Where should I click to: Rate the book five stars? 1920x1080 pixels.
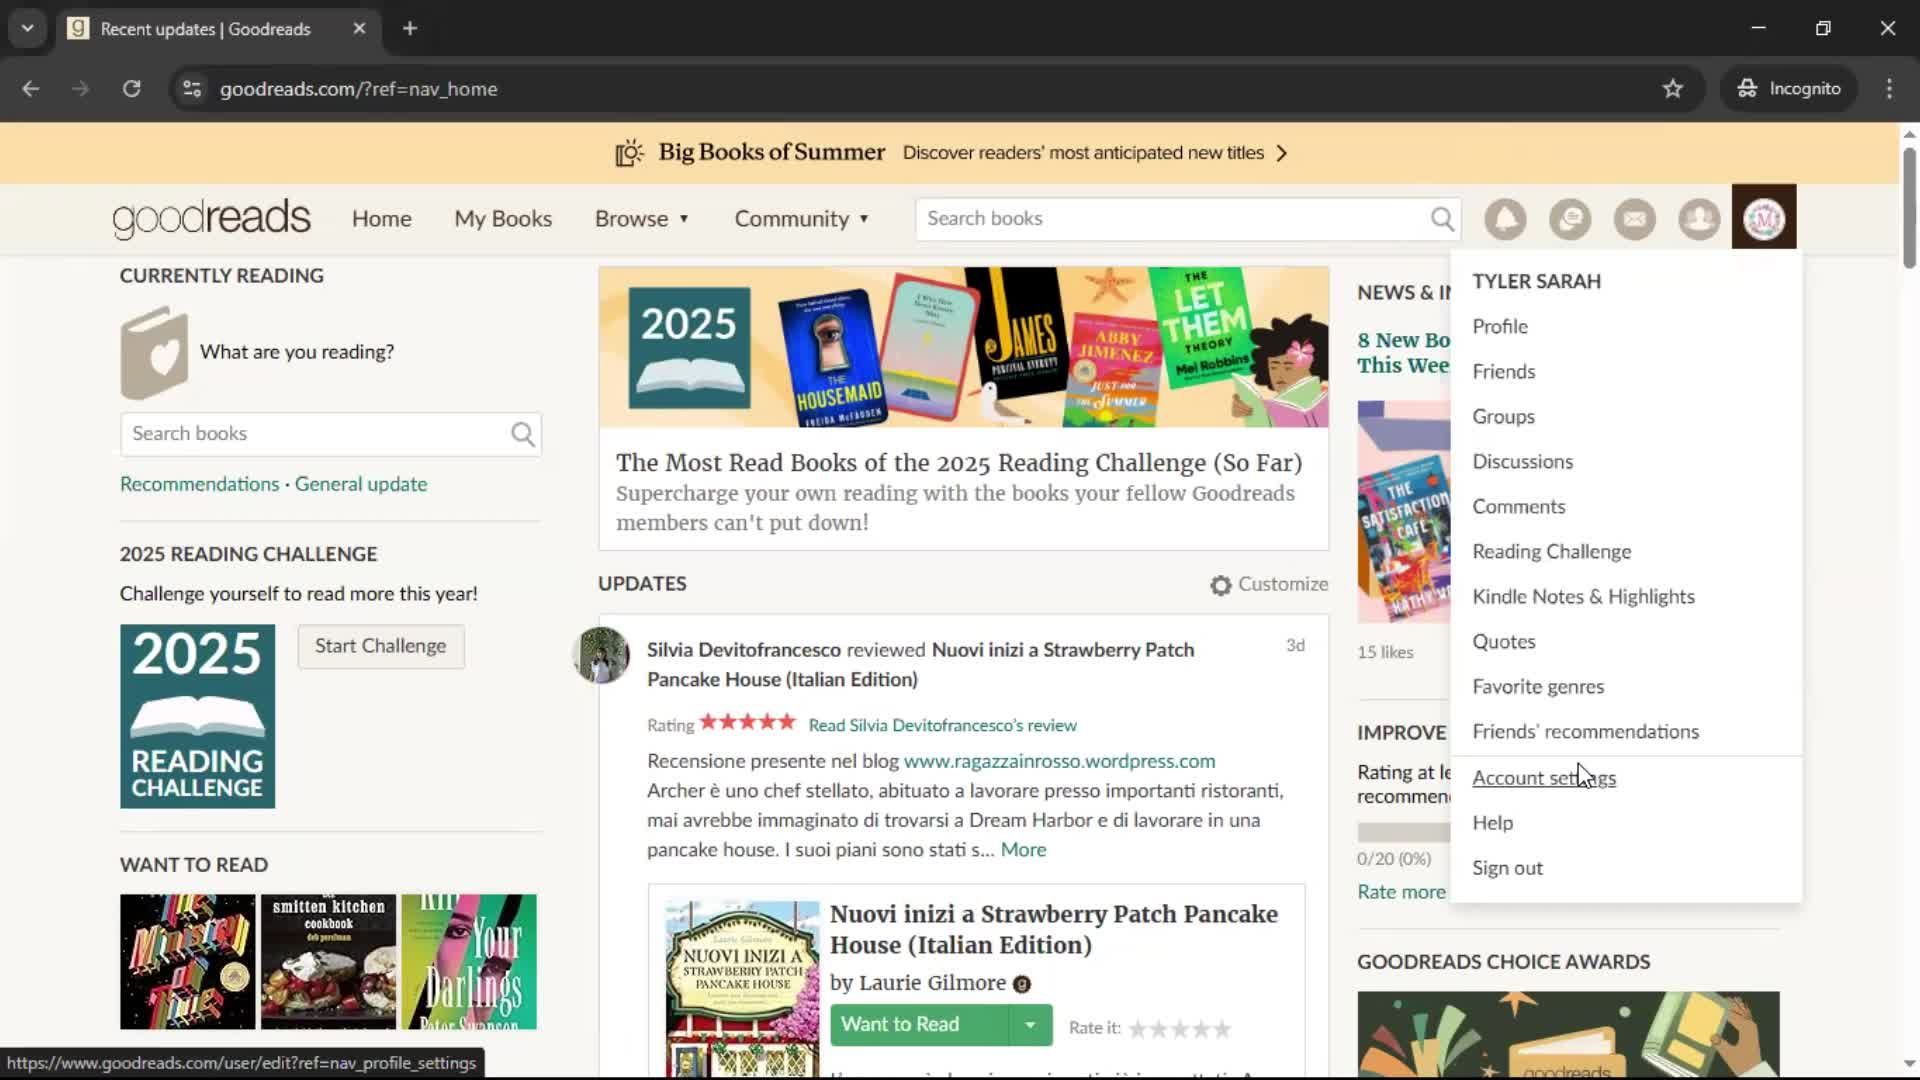(x=1221, y=1028)
